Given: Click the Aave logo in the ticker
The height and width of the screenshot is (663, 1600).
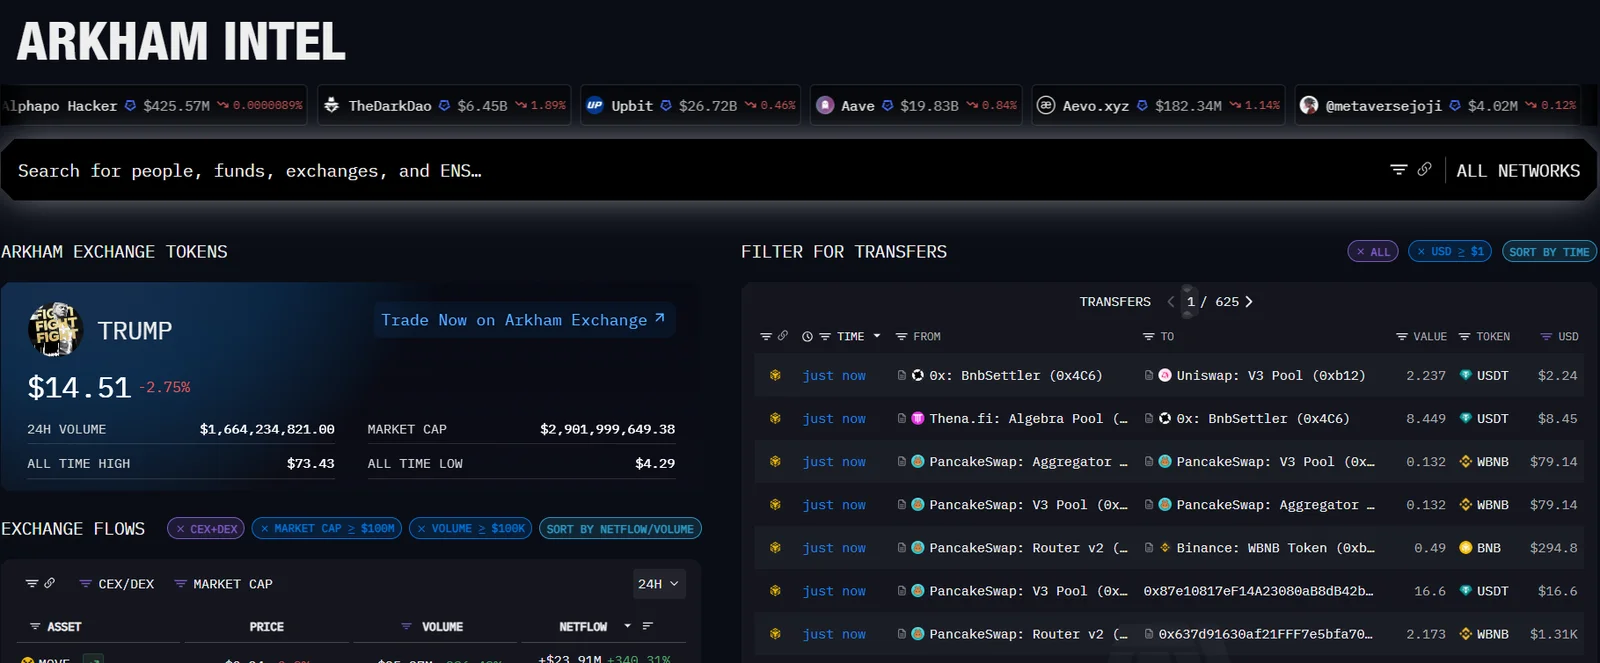Looking at the screenshot, I should click(x=825, y=105).
